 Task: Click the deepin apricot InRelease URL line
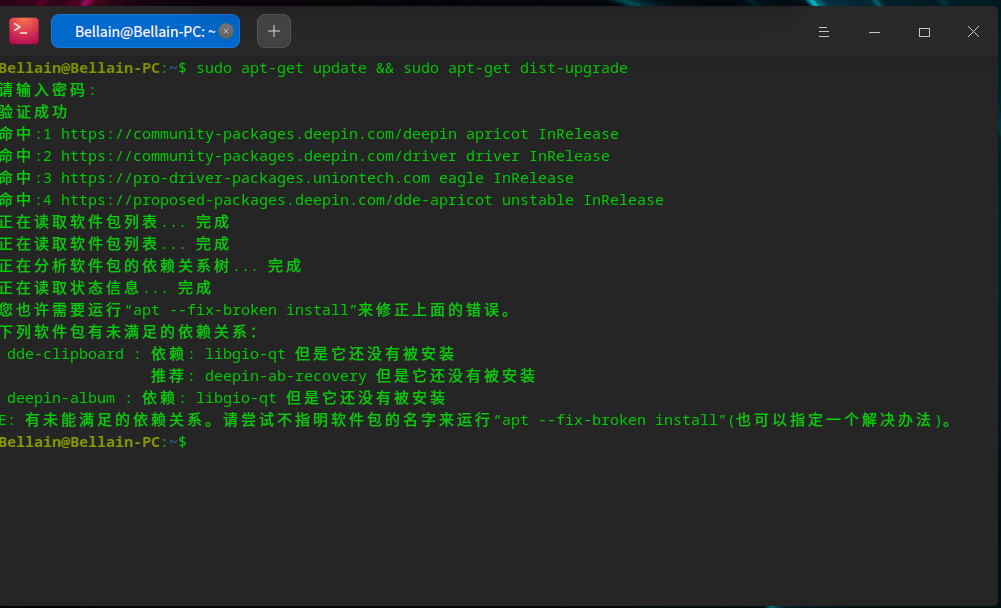pyautogui.click(x=309, y=134)
